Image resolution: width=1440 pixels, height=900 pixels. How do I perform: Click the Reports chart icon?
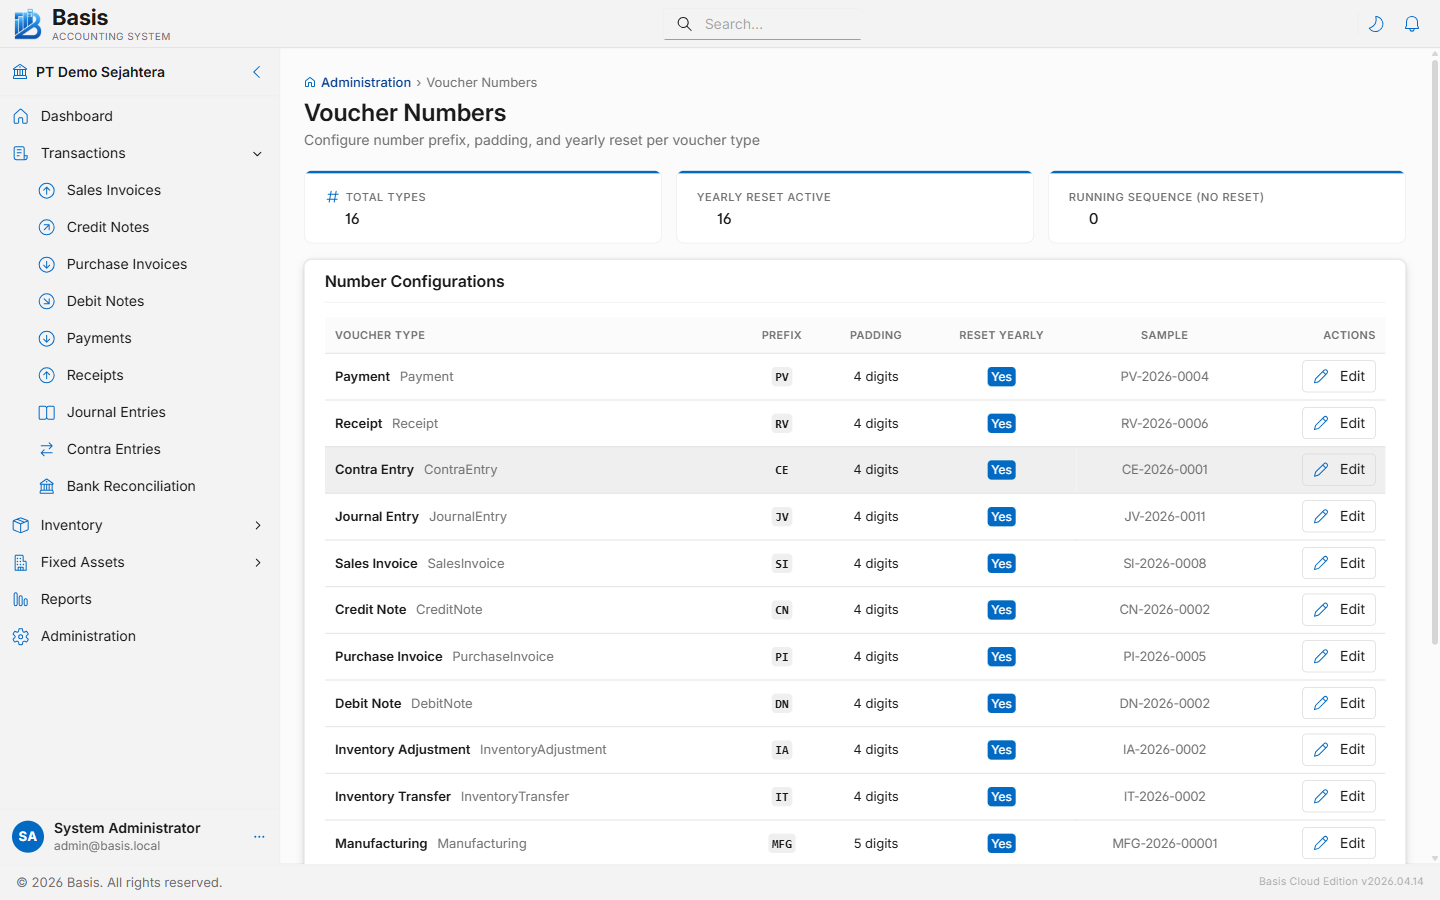21,599
